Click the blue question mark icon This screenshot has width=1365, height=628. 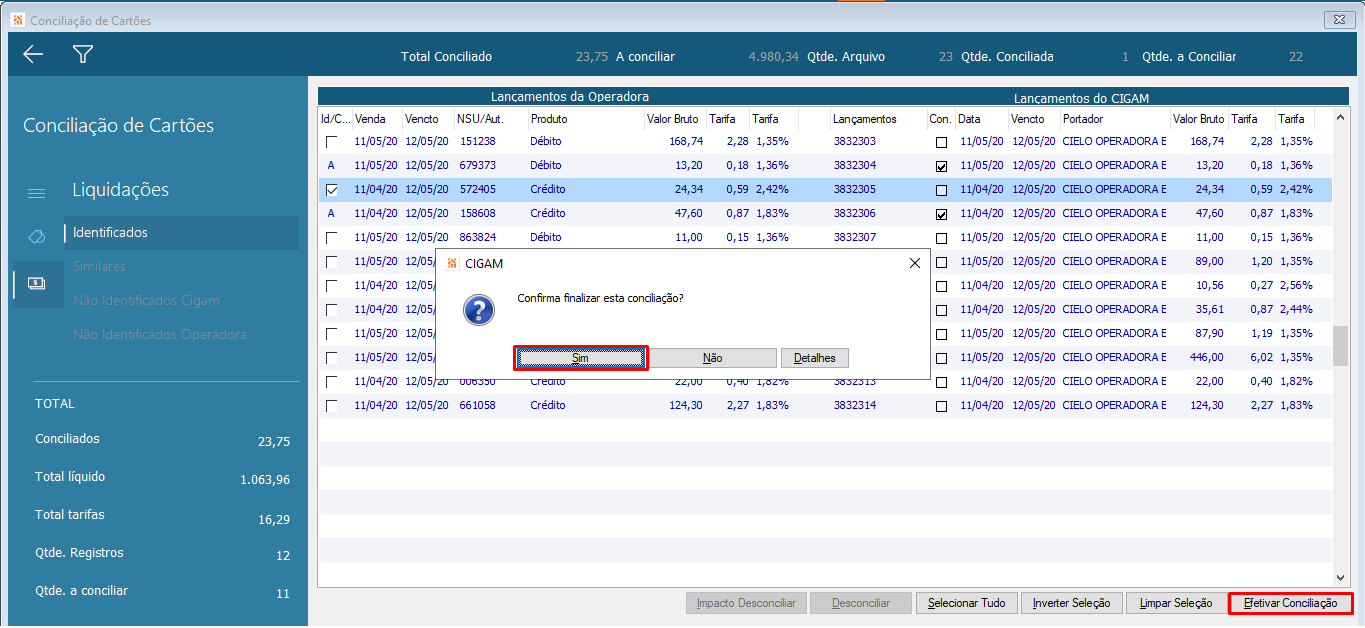click(479, 309)
